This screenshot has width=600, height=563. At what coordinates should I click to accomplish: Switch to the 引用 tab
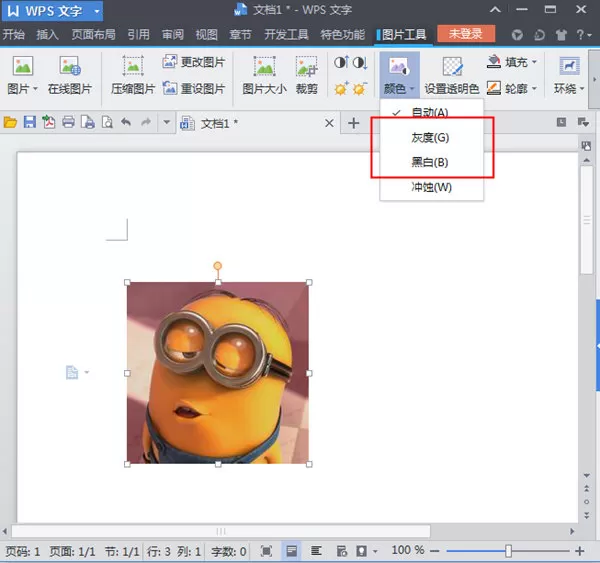pos(139,34)
